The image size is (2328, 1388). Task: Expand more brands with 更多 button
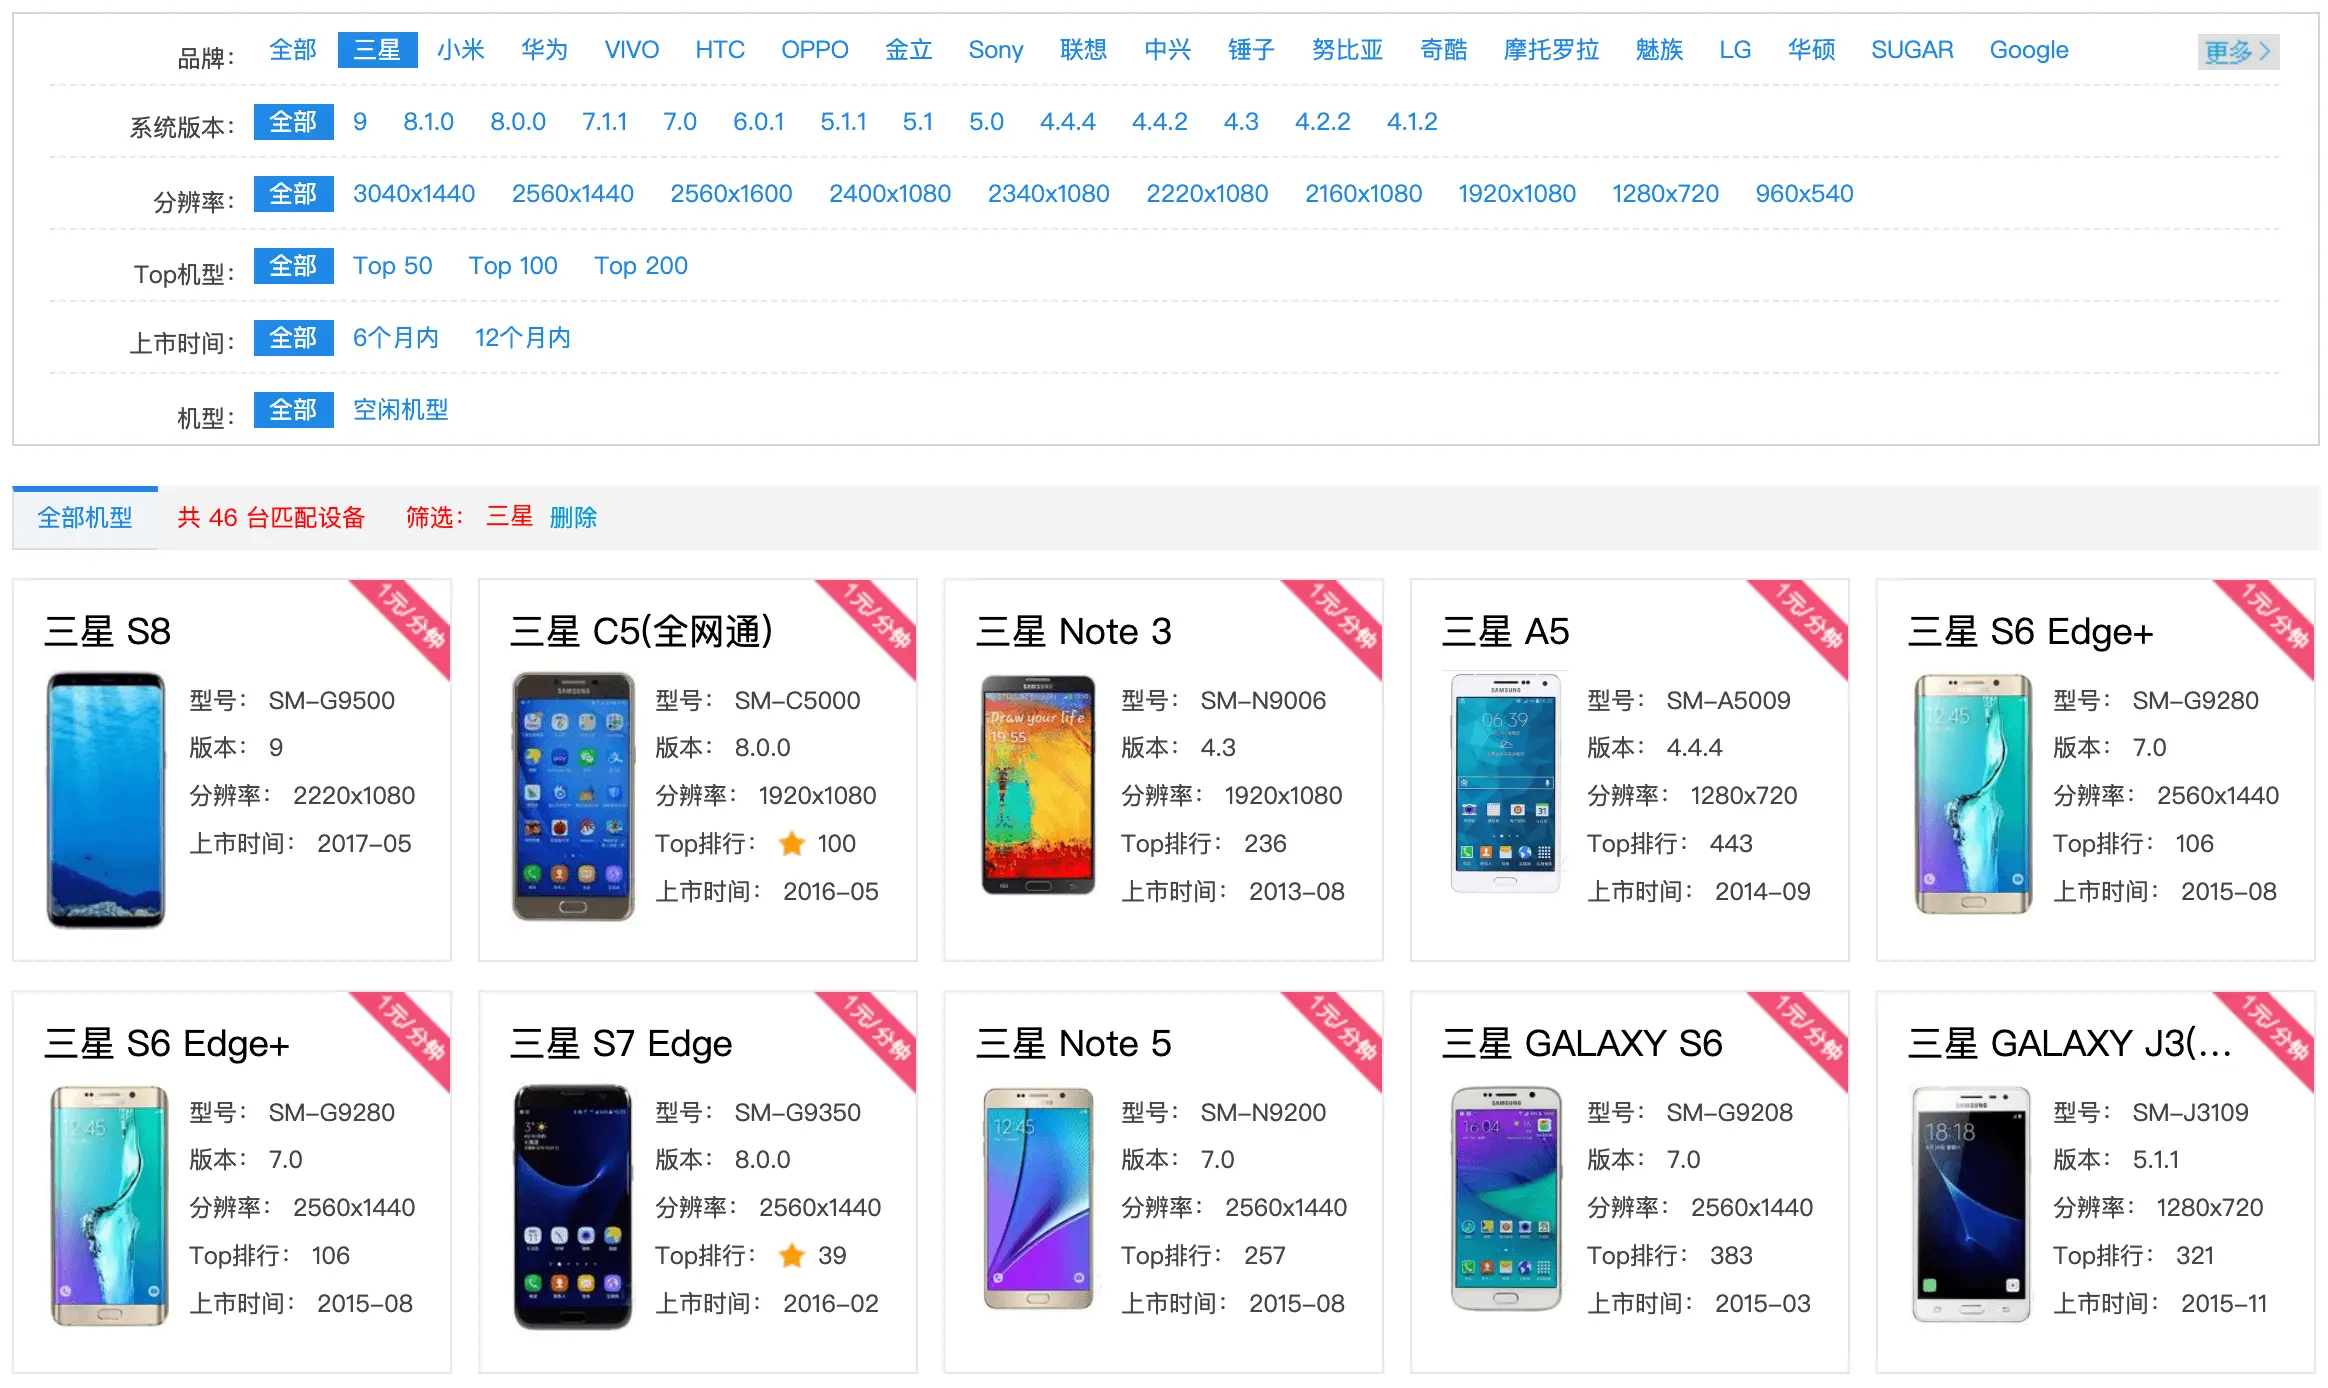tap(2238, 51)
